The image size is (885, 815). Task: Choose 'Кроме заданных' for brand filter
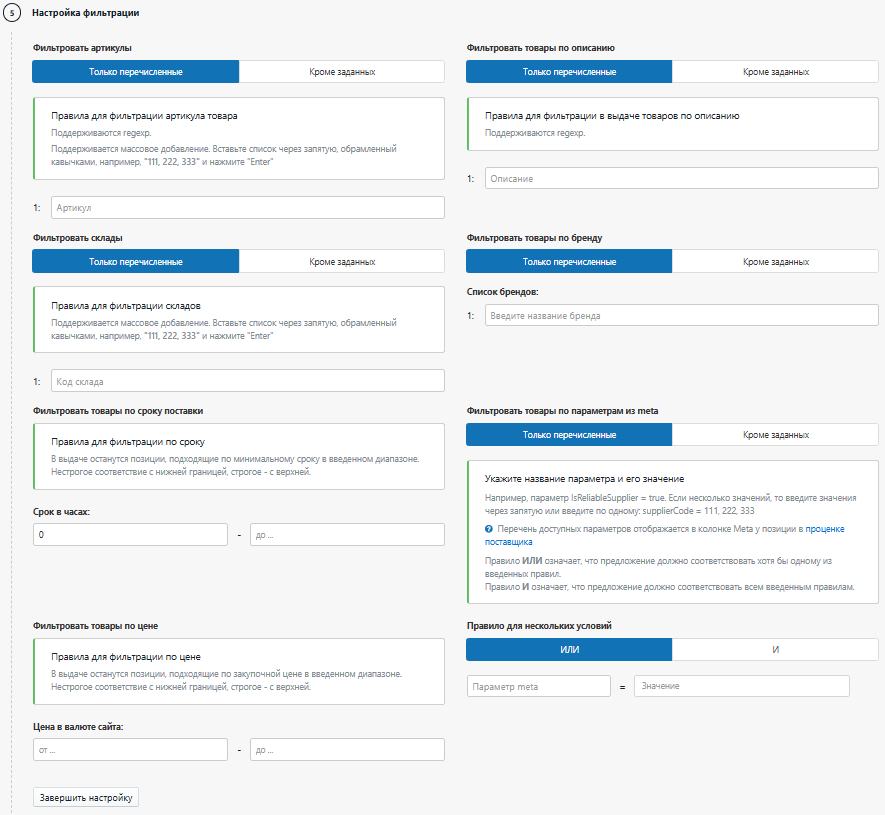coord(775,262)
